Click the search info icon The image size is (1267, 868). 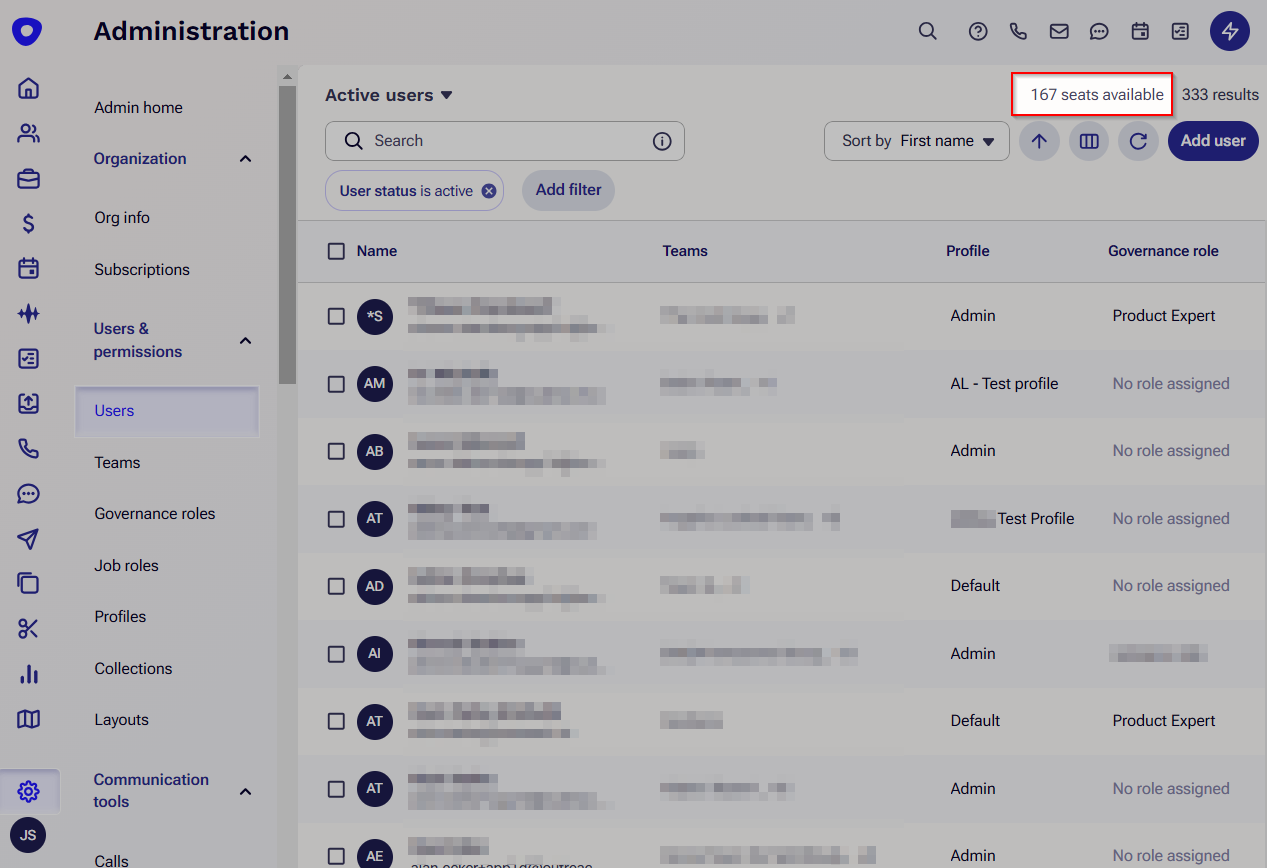662,141
